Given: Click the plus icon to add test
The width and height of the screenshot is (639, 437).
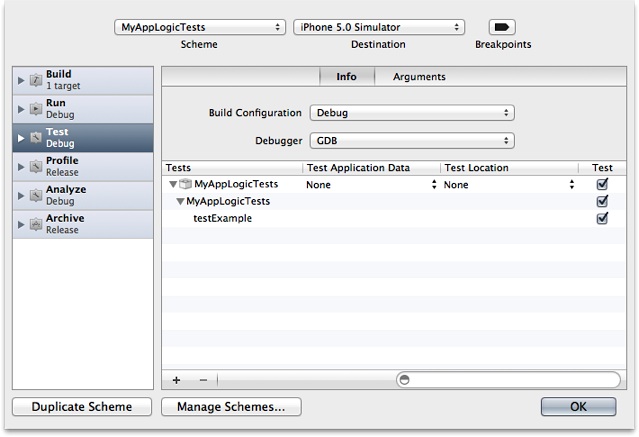Looking at the screenshot, I should 177,380.
